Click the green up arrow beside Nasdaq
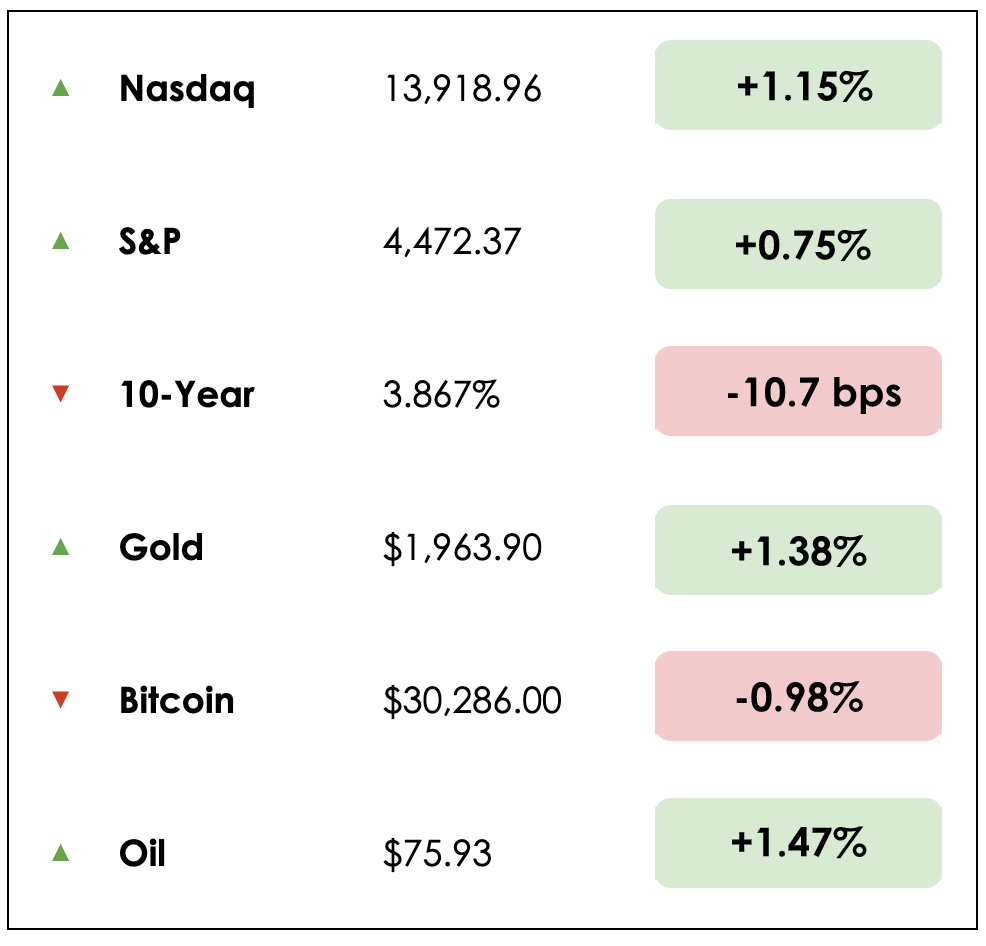Image resolution: width=986 pixels, height=946 pixels. coord(60,89)
